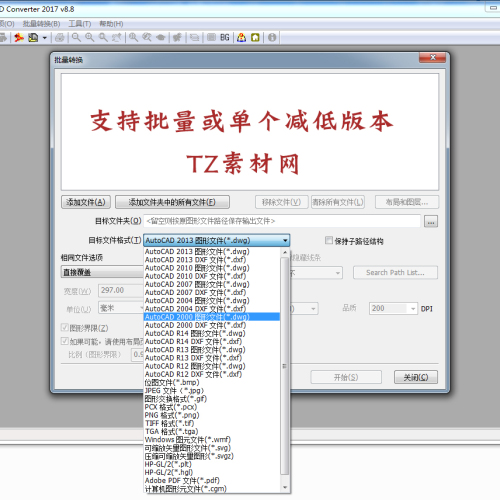500x500 pixels.
Task: Select PNG 格式(*.png) option
Action: 212,415
